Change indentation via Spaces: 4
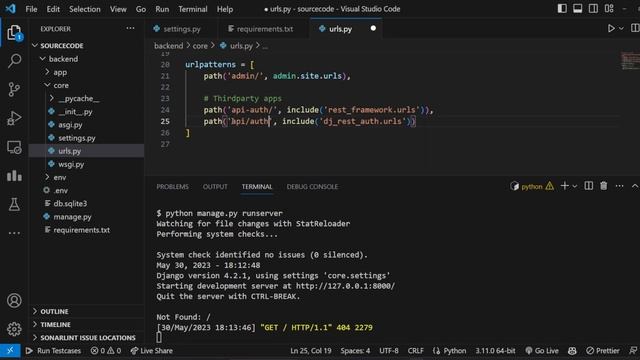 [355, 351]
